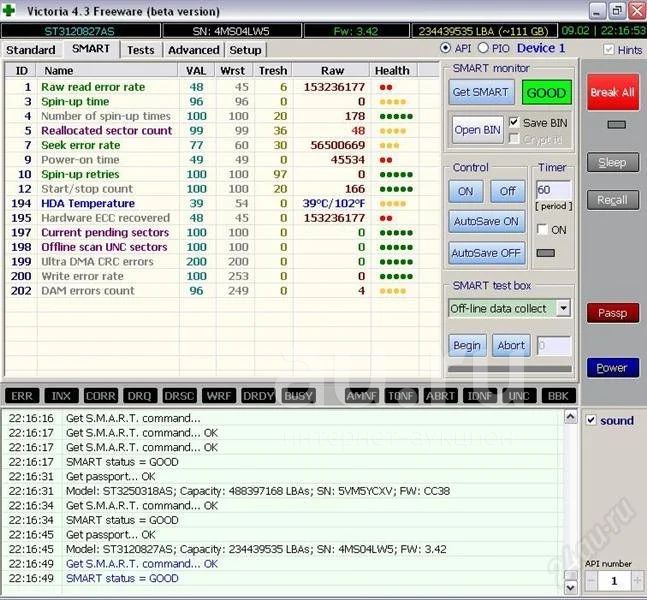Click the SMART test progress bar
Screen dimensions: 647x600
coord(510,369)
